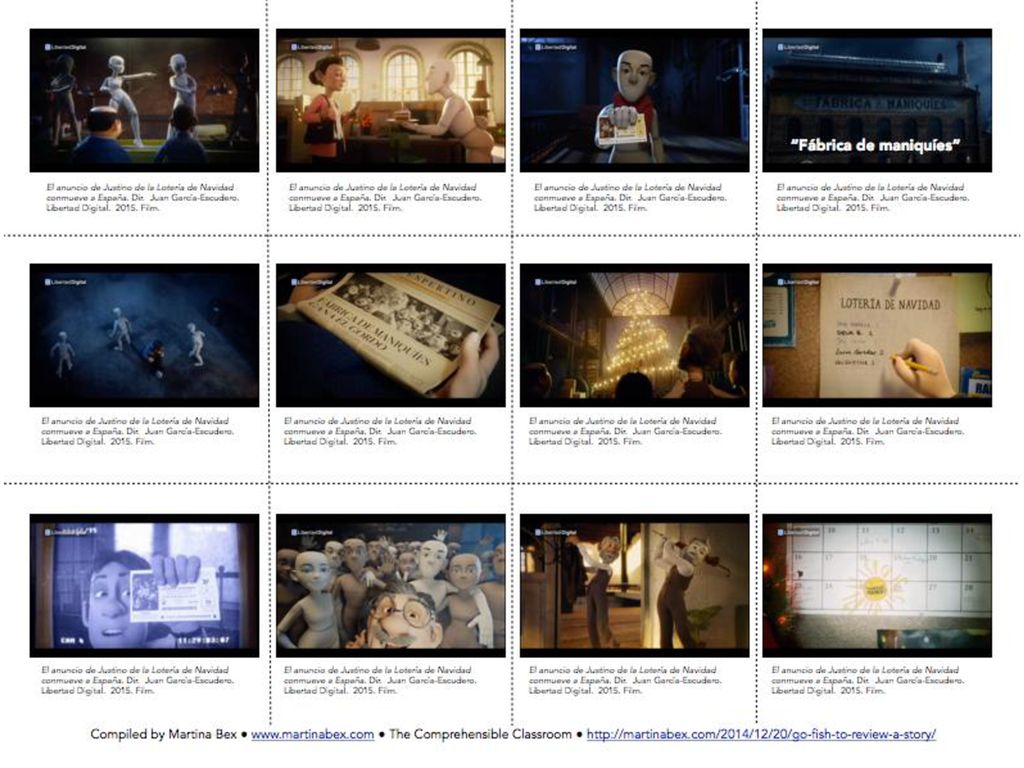Click the caption under the factory thumbnail
Viewport: 1024px width, 768px height.
pyautogui.click(x=872, y=197)
